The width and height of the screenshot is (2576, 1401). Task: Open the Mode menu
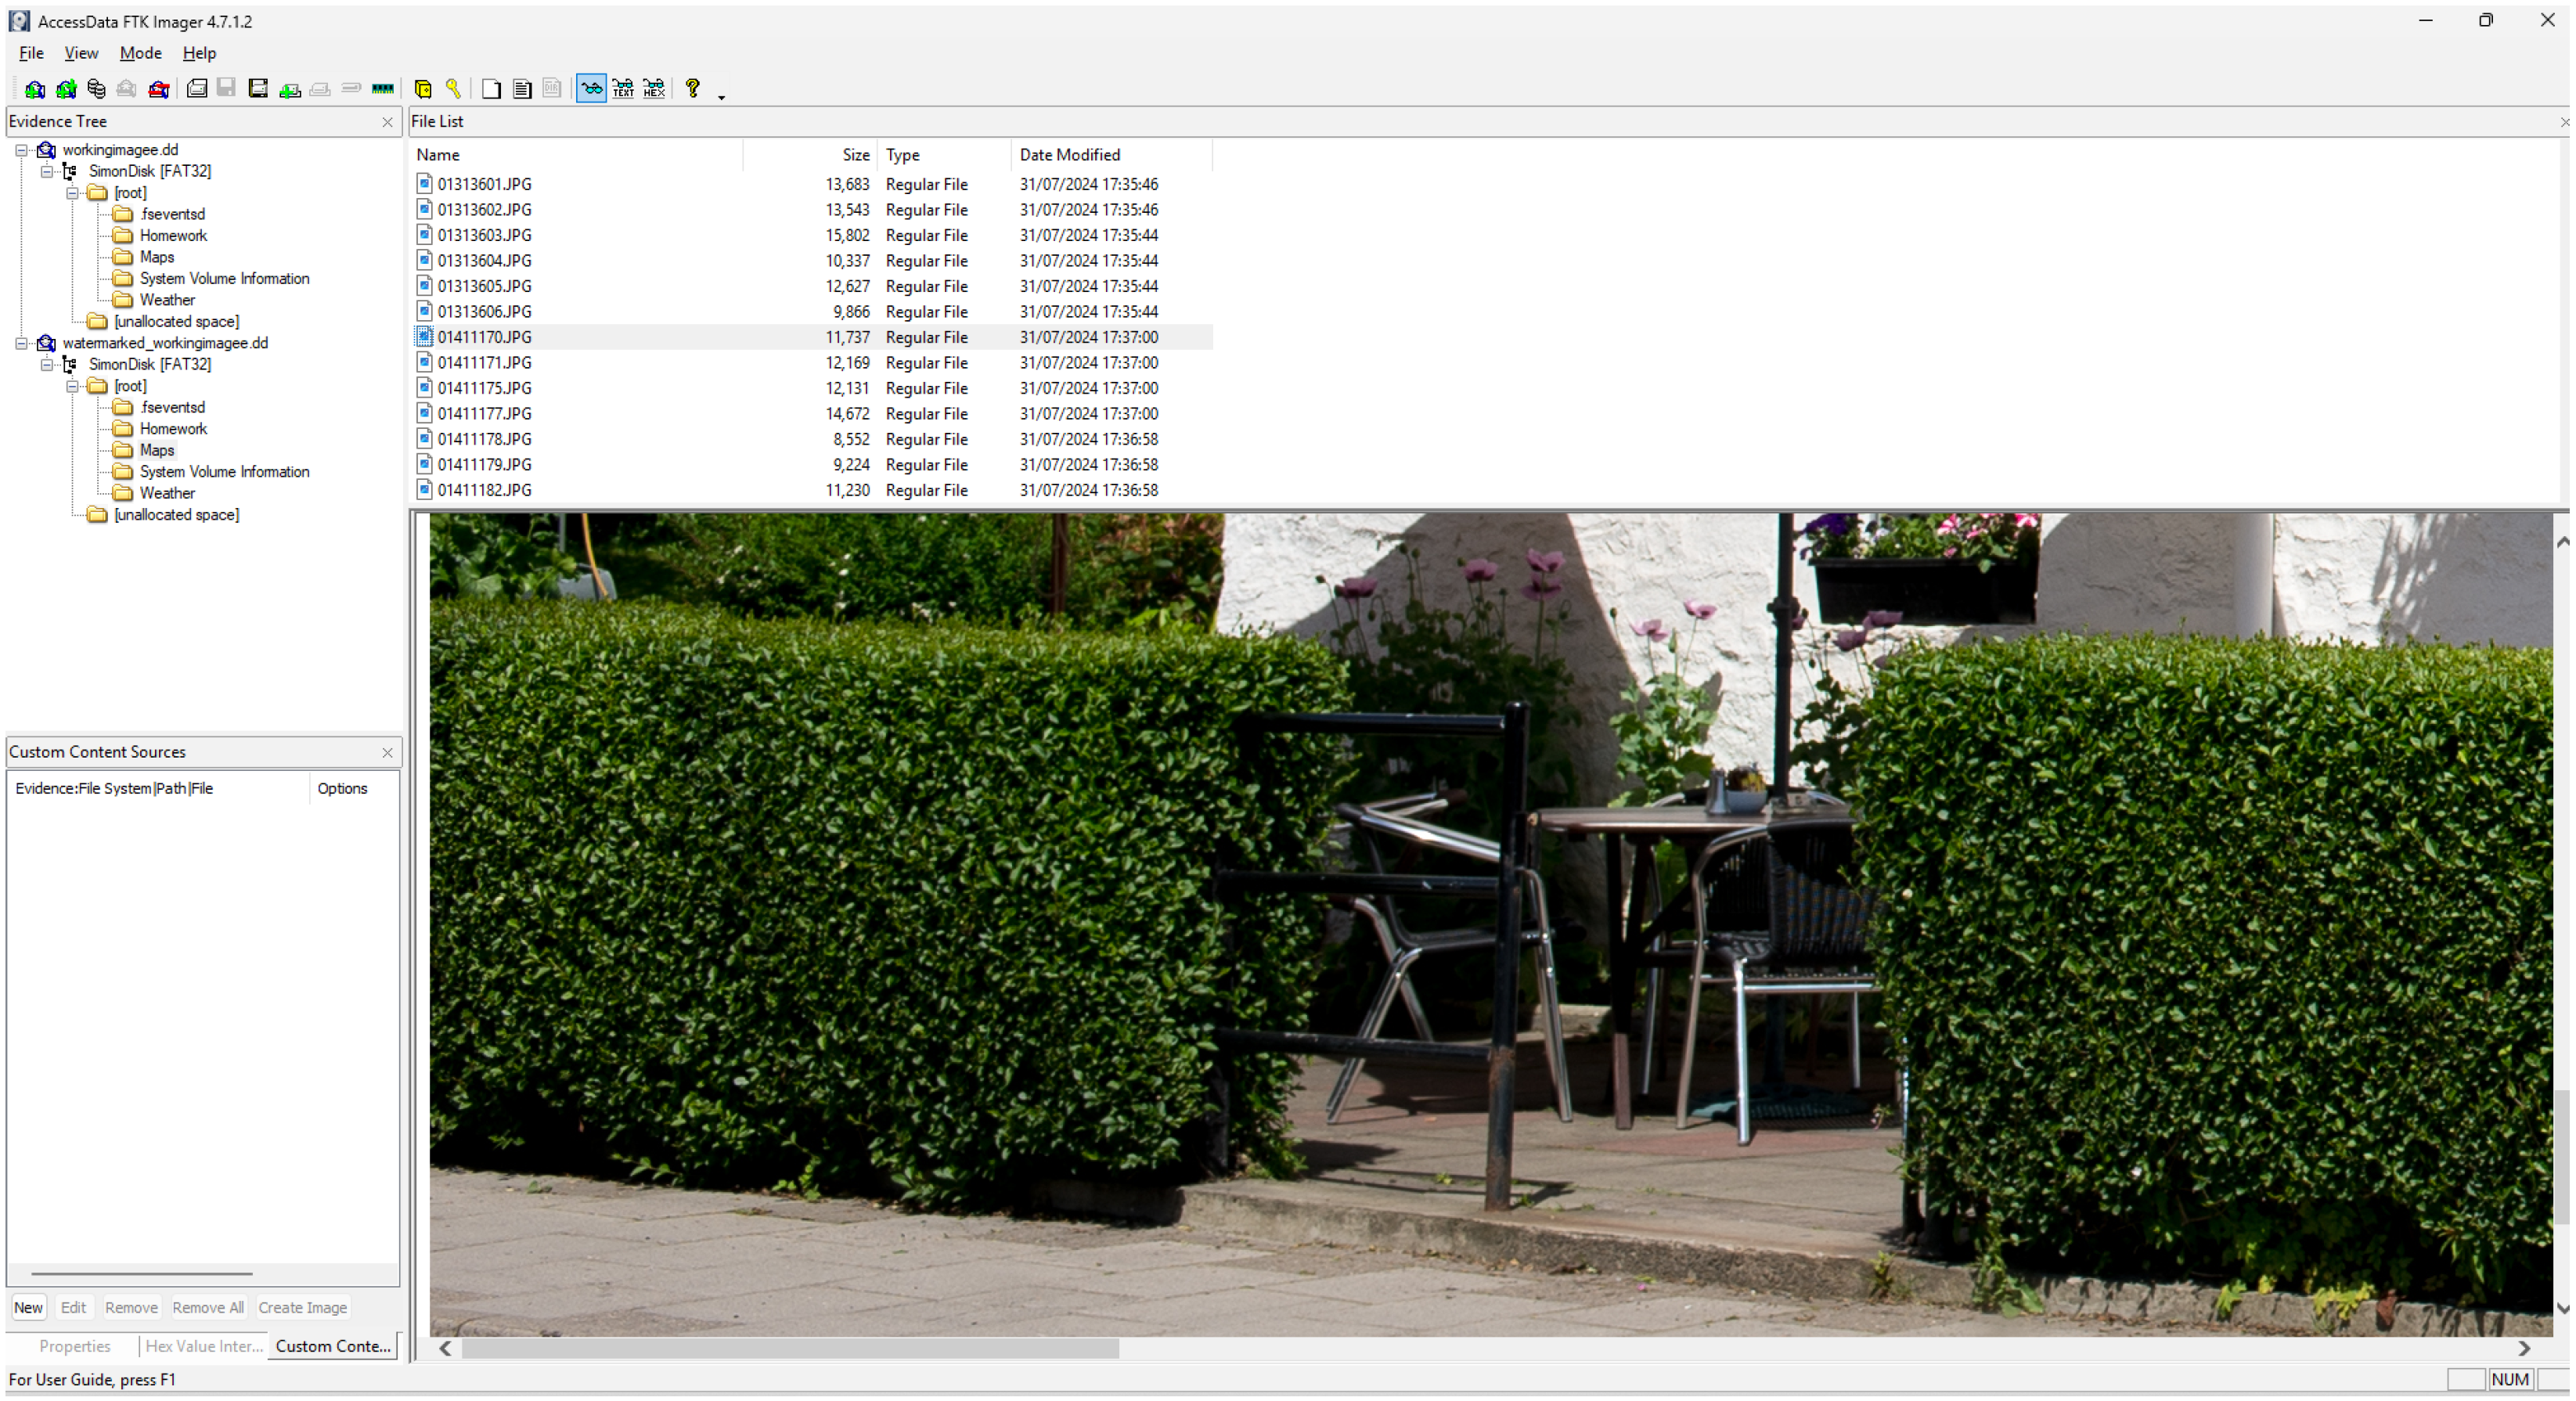pyautogui.click(x=140, y=53)
